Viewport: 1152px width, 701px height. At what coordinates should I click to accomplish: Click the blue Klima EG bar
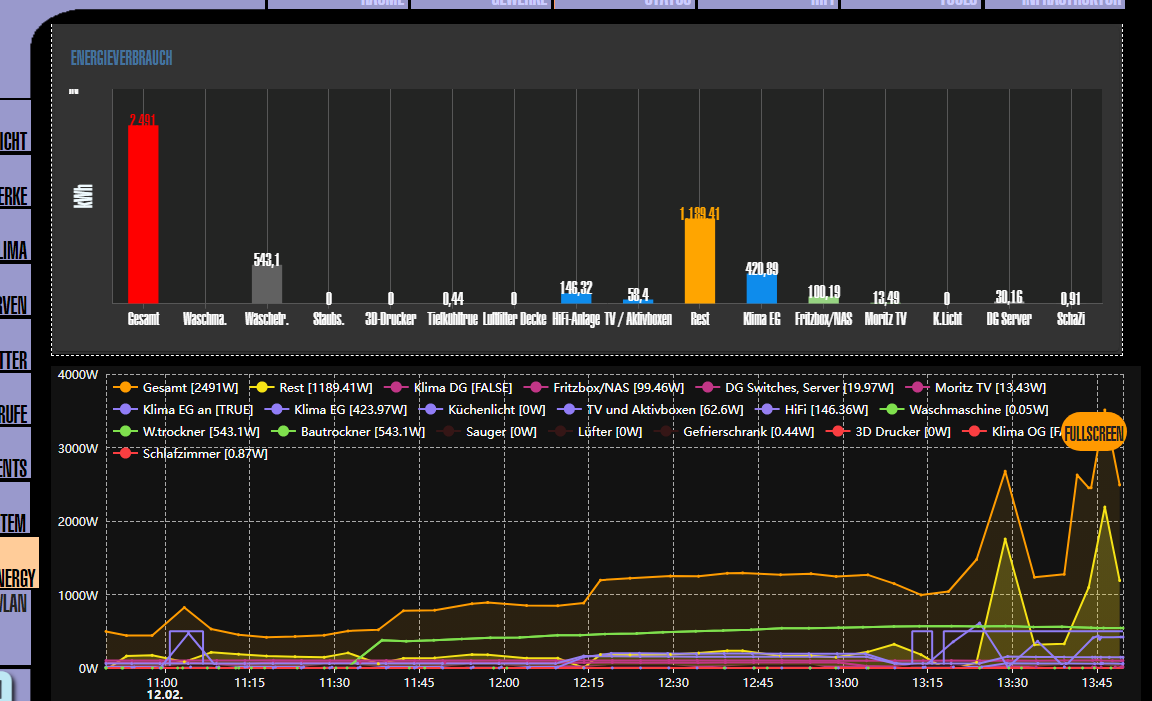click(x=762, y=289)
